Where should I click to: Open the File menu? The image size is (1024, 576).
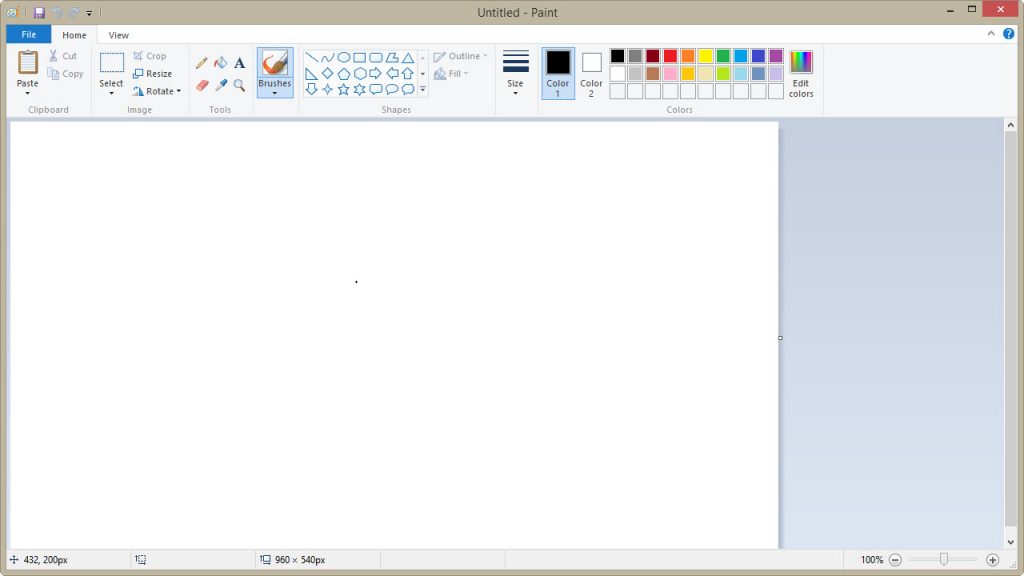click(x=28, y=35)
